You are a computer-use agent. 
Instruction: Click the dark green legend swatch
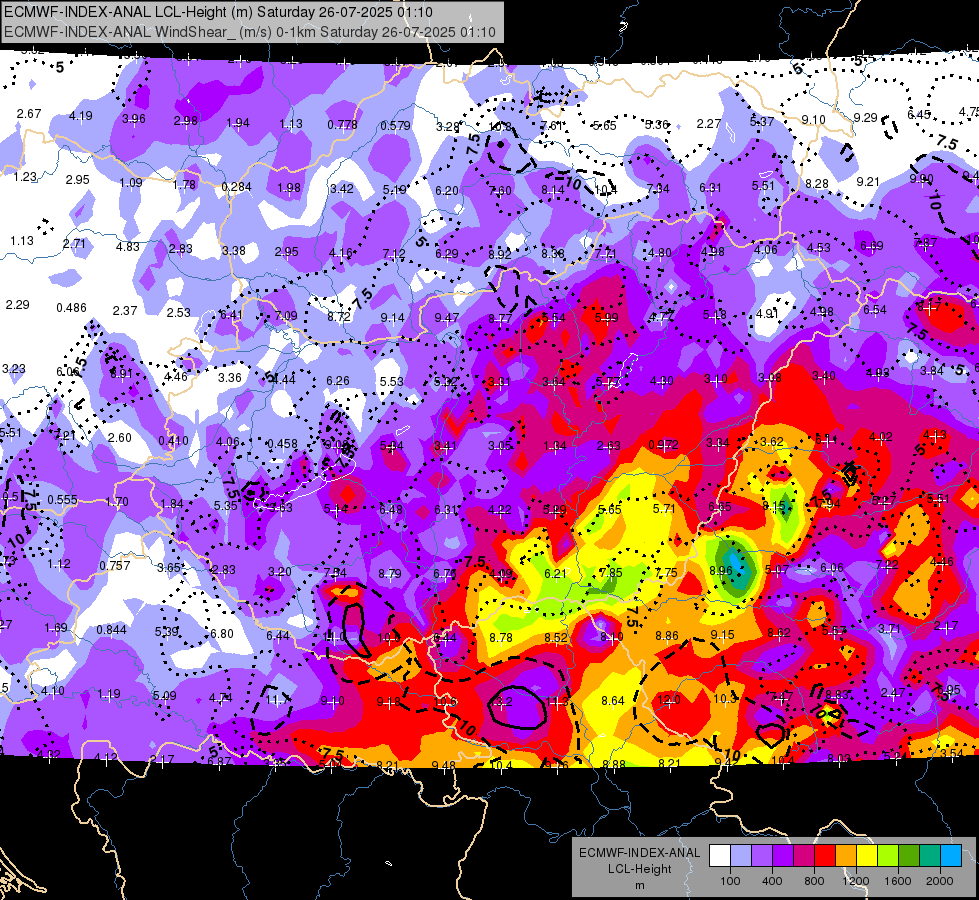[x=908, y=856]
